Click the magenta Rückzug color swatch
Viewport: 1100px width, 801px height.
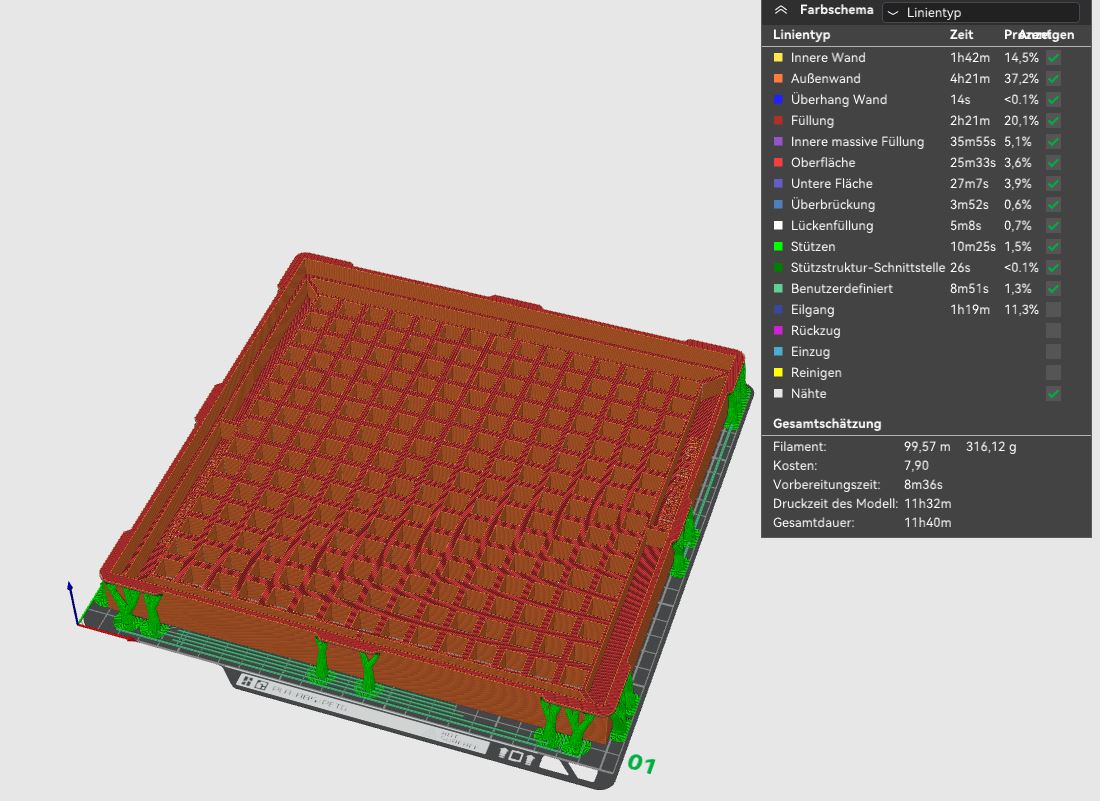coord(779,331)
